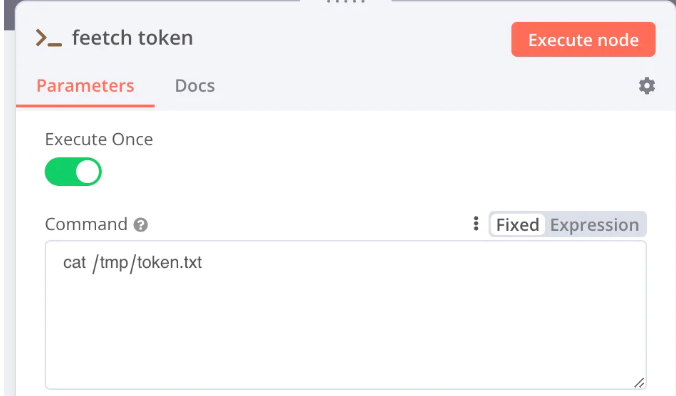The width and height of the screenshot is (676, 396).
Task: Click the Command field label
Action: [86, 224]
